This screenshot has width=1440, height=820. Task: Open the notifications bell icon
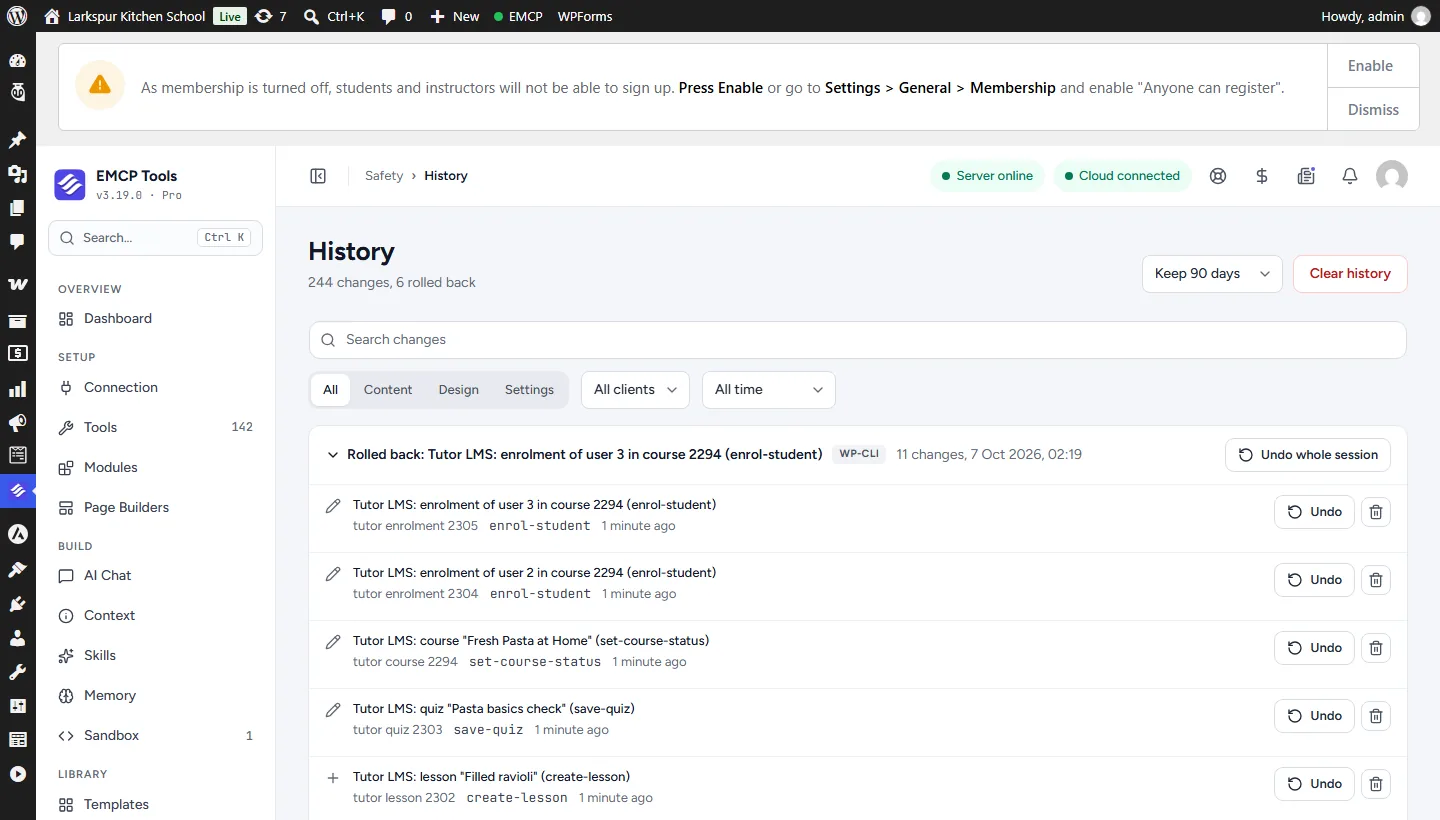(x=1350, y=176)
